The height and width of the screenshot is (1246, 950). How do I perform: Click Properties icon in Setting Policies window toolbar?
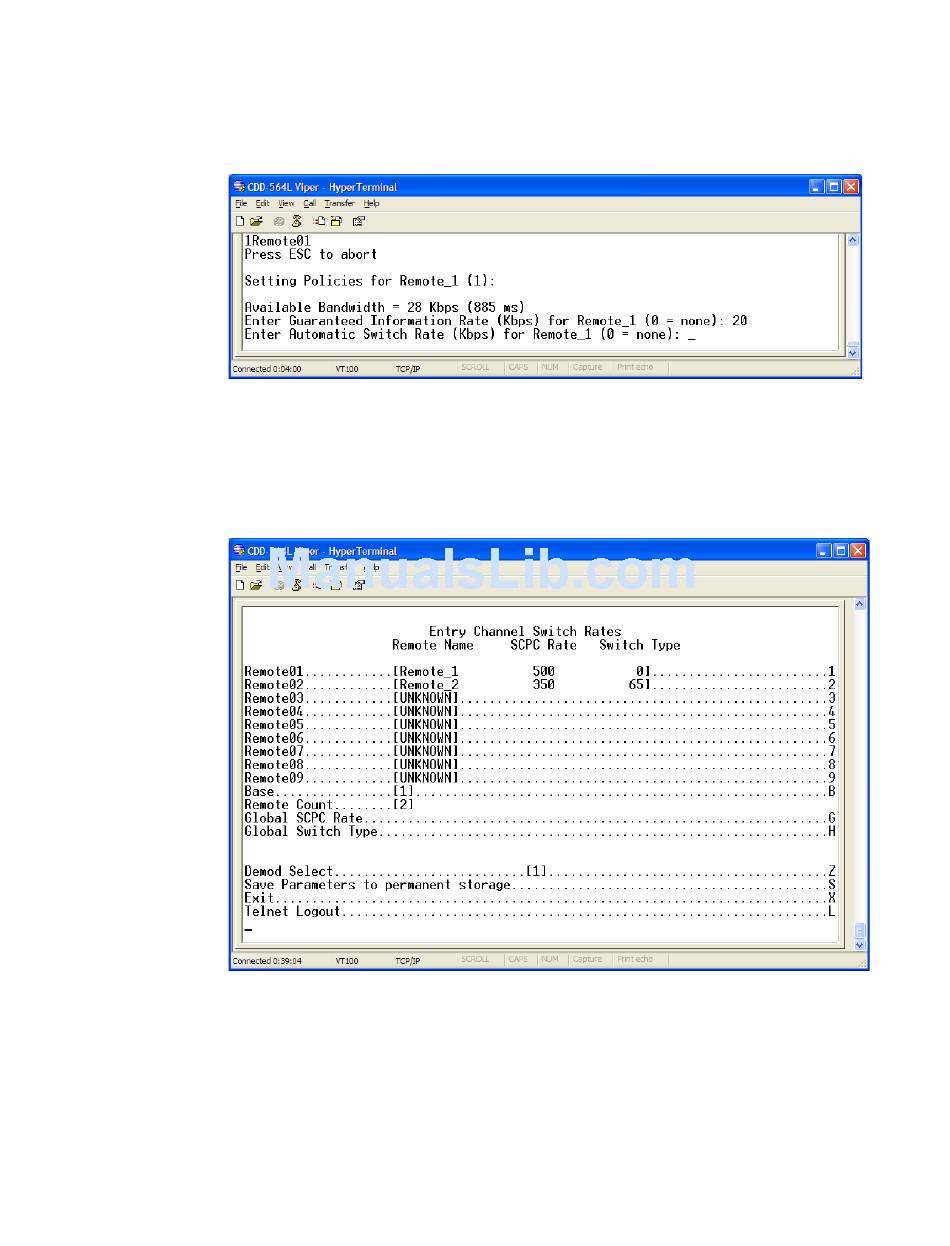click(x=359, y=221)
